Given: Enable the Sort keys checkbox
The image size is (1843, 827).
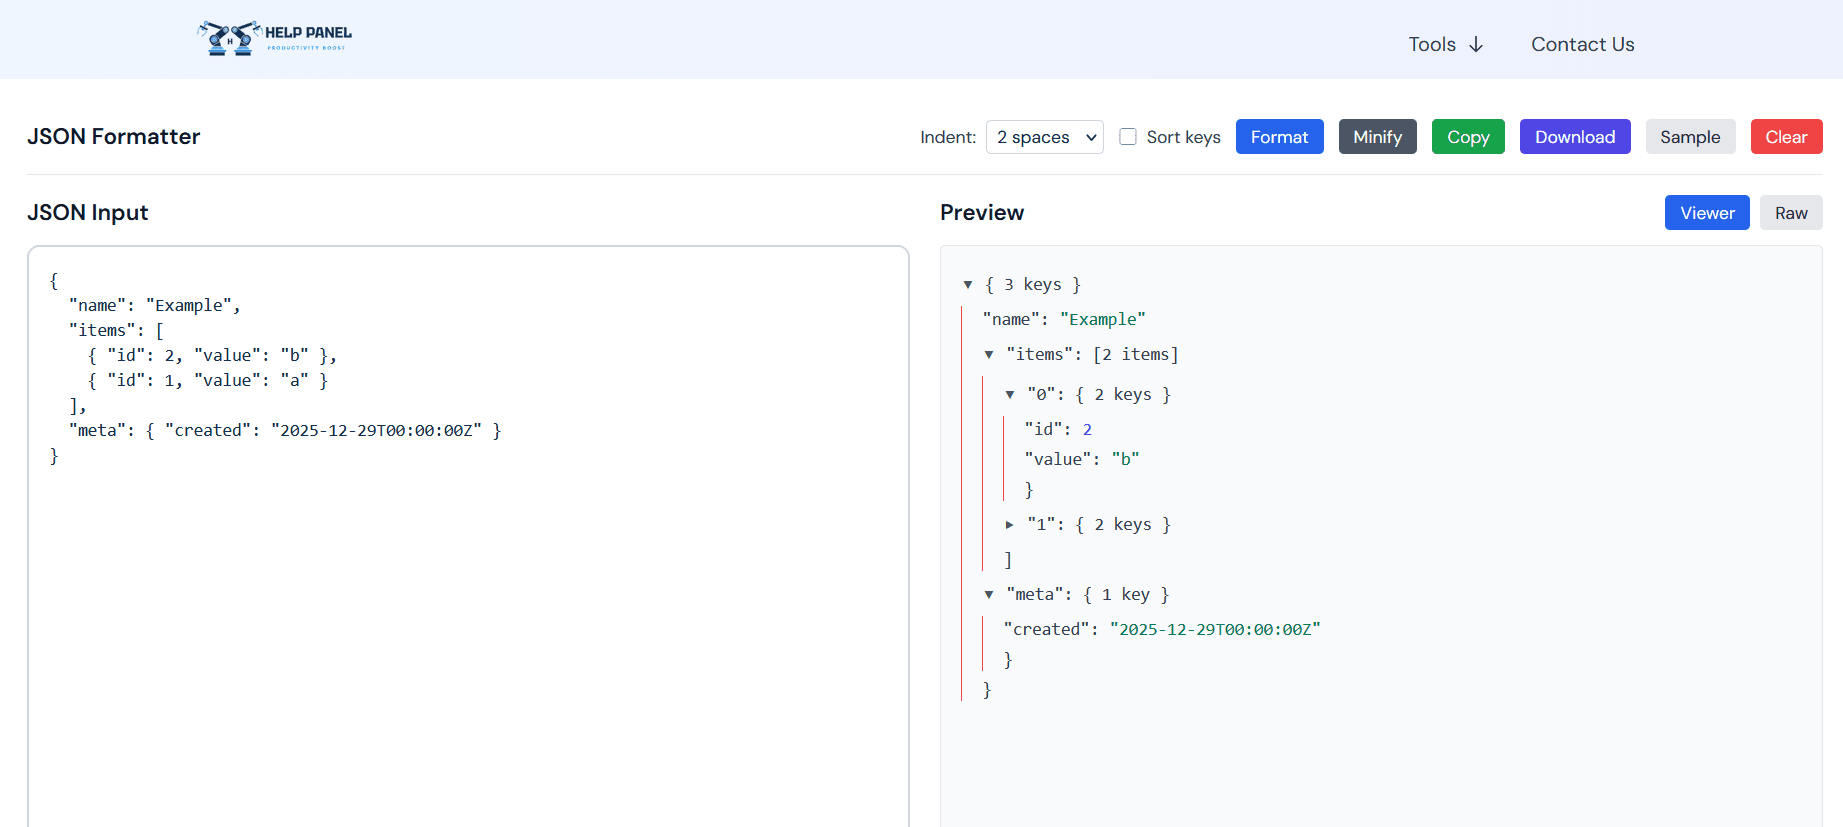Looking at the screenshot, I should [x=1128, y=137].
